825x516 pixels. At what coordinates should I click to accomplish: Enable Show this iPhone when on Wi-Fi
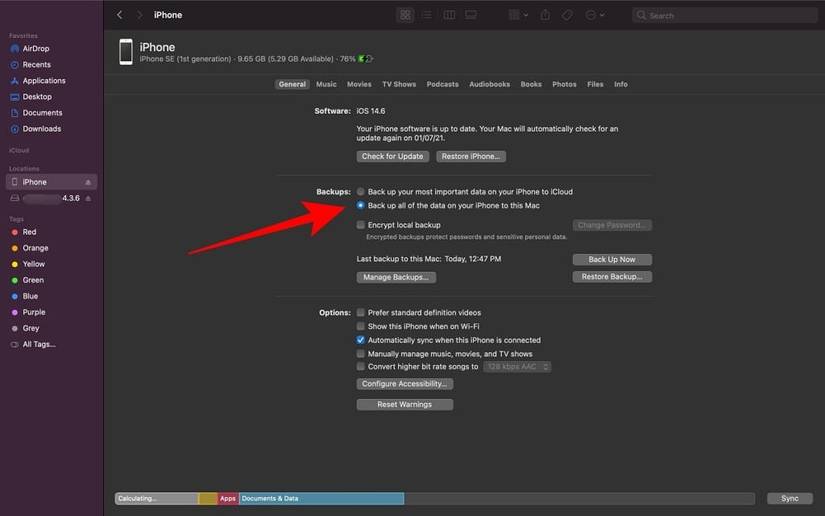[x=360, y=326]
